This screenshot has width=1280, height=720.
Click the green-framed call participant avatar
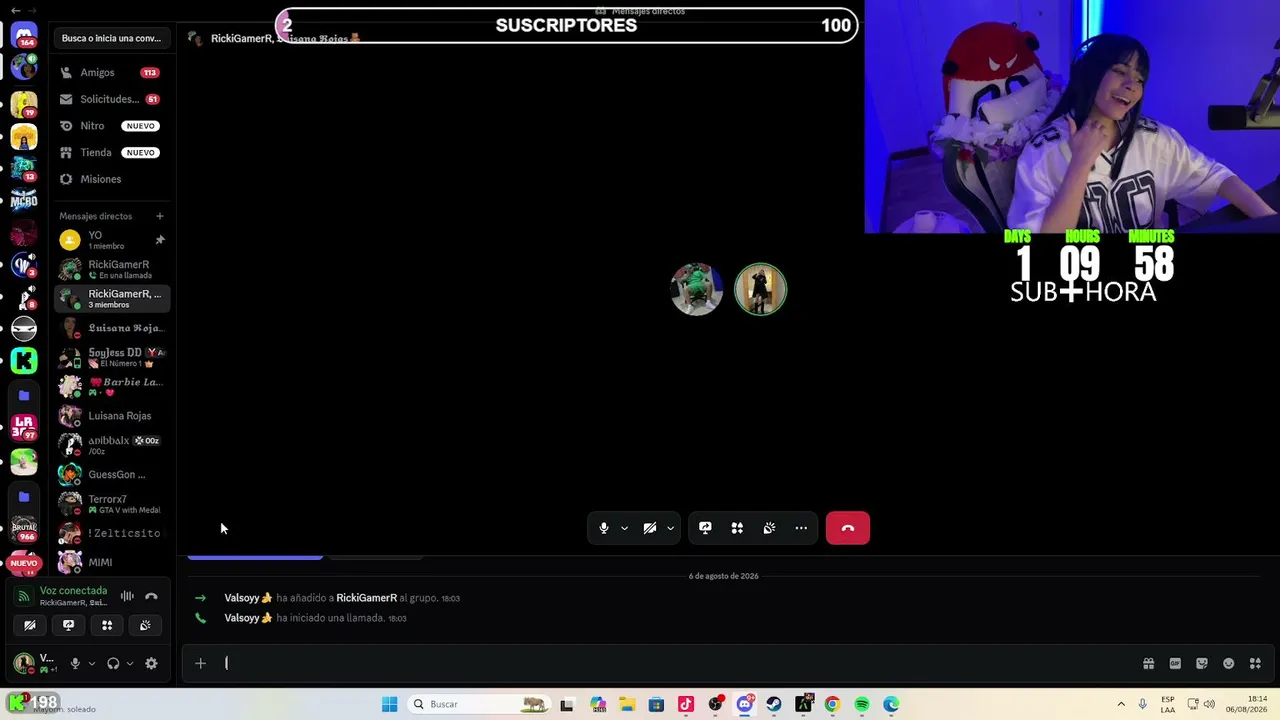[760, 289]
